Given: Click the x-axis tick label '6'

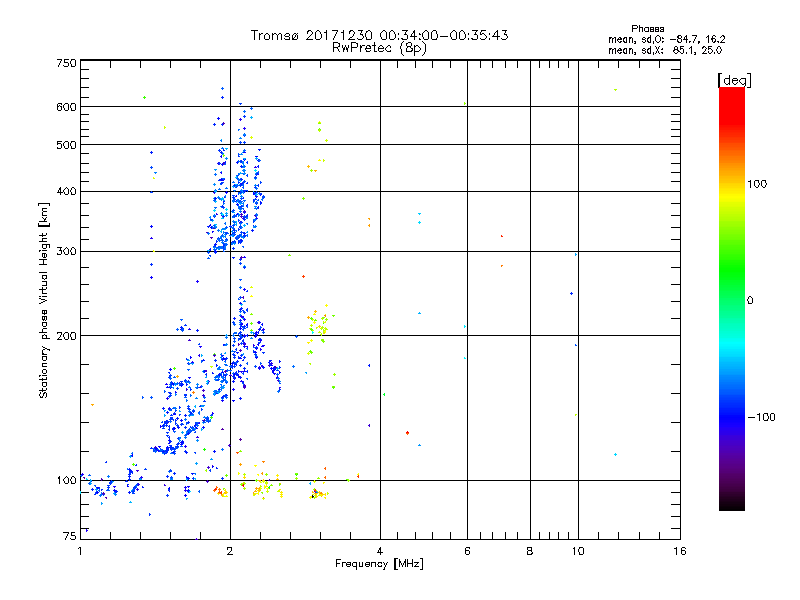Looking at the screenshot, I should coord(467,551).
